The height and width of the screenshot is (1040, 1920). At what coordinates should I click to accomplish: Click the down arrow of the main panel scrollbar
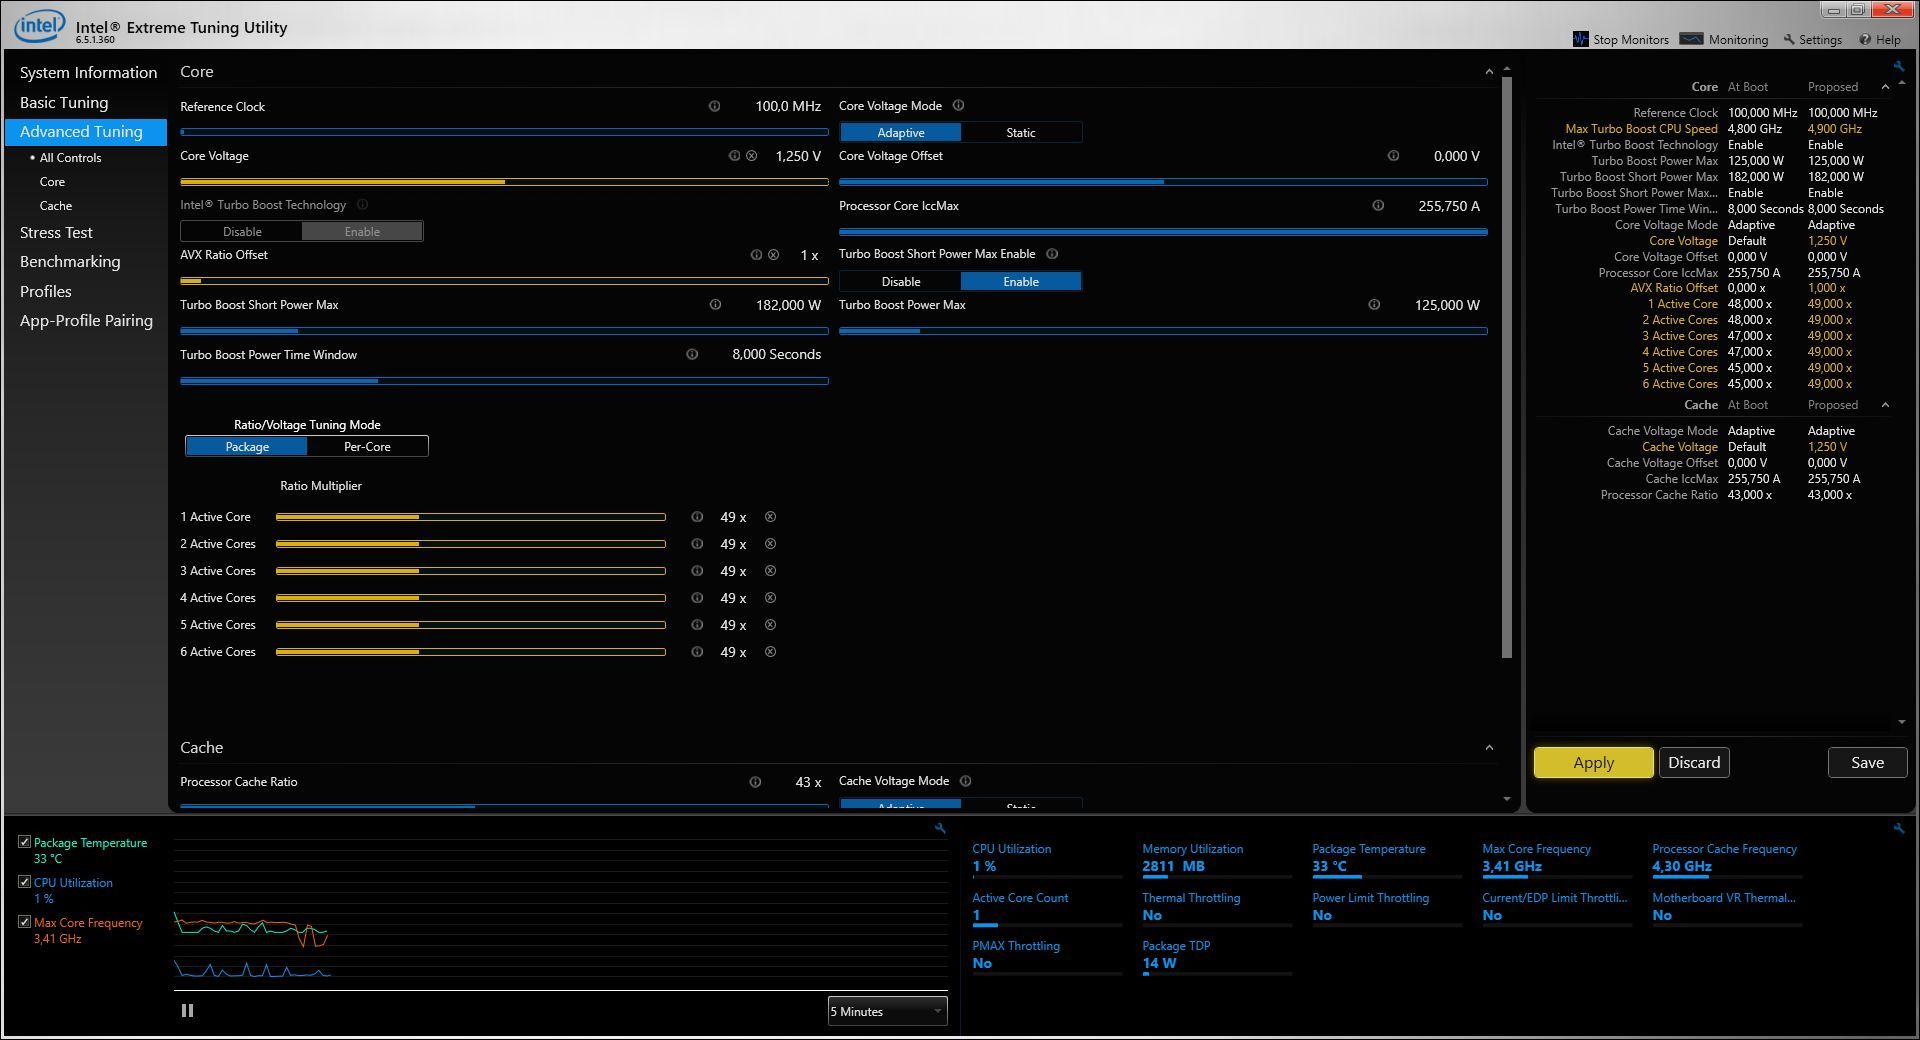(x=1507, y=799)
